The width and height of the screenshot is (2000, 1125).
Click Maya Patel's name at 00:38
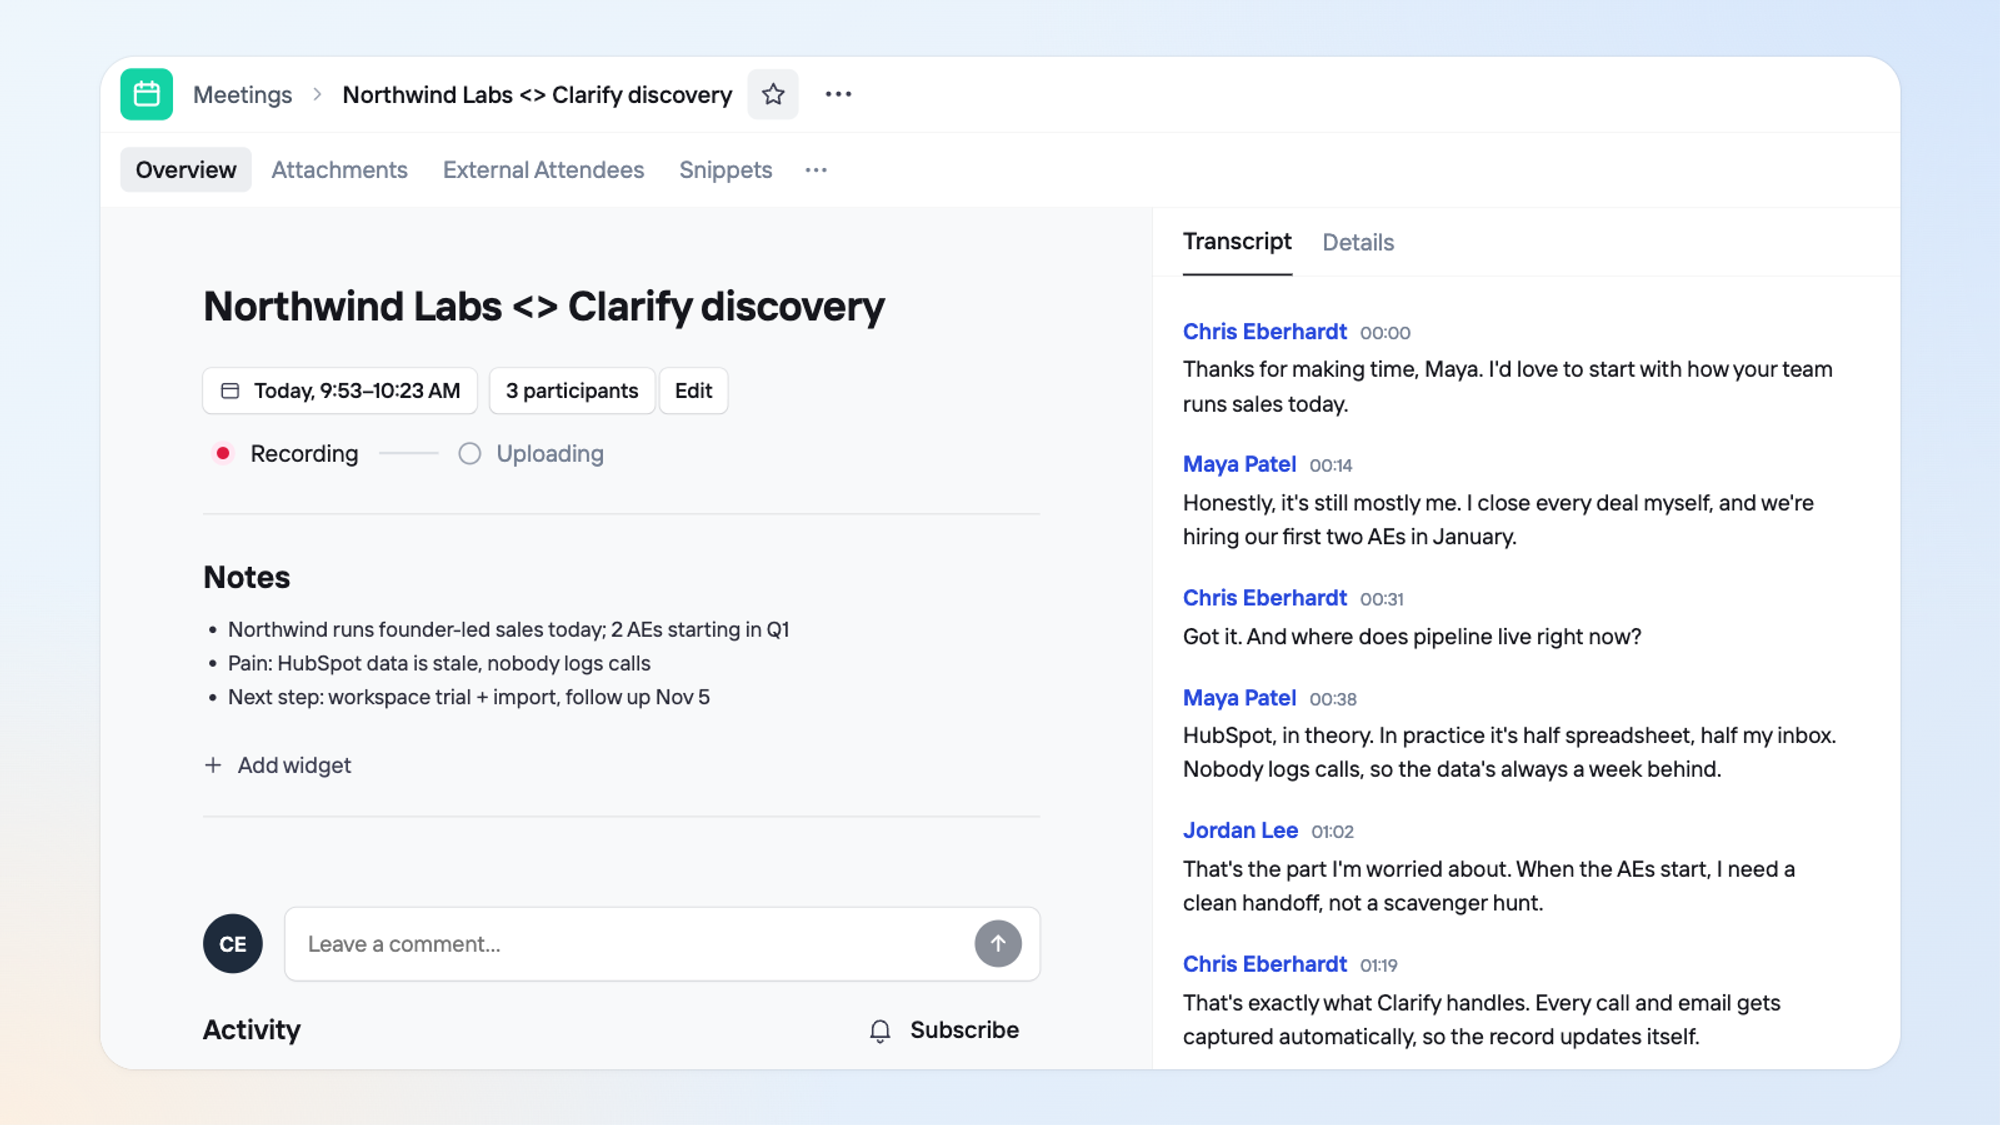[1239, 698]
